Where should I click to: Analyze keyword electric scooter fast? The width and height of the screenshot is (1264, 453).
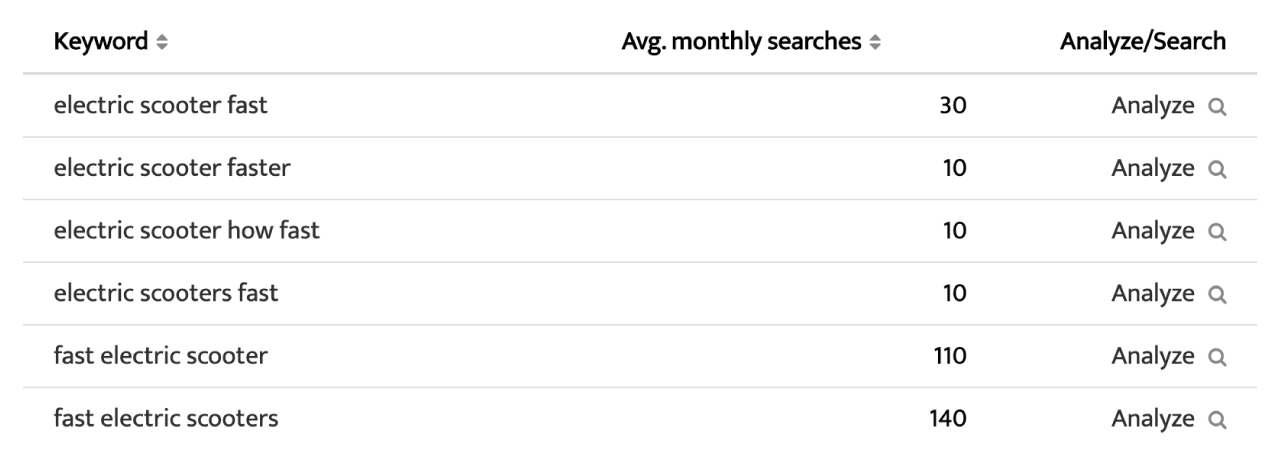click(x=1153, y=106)
